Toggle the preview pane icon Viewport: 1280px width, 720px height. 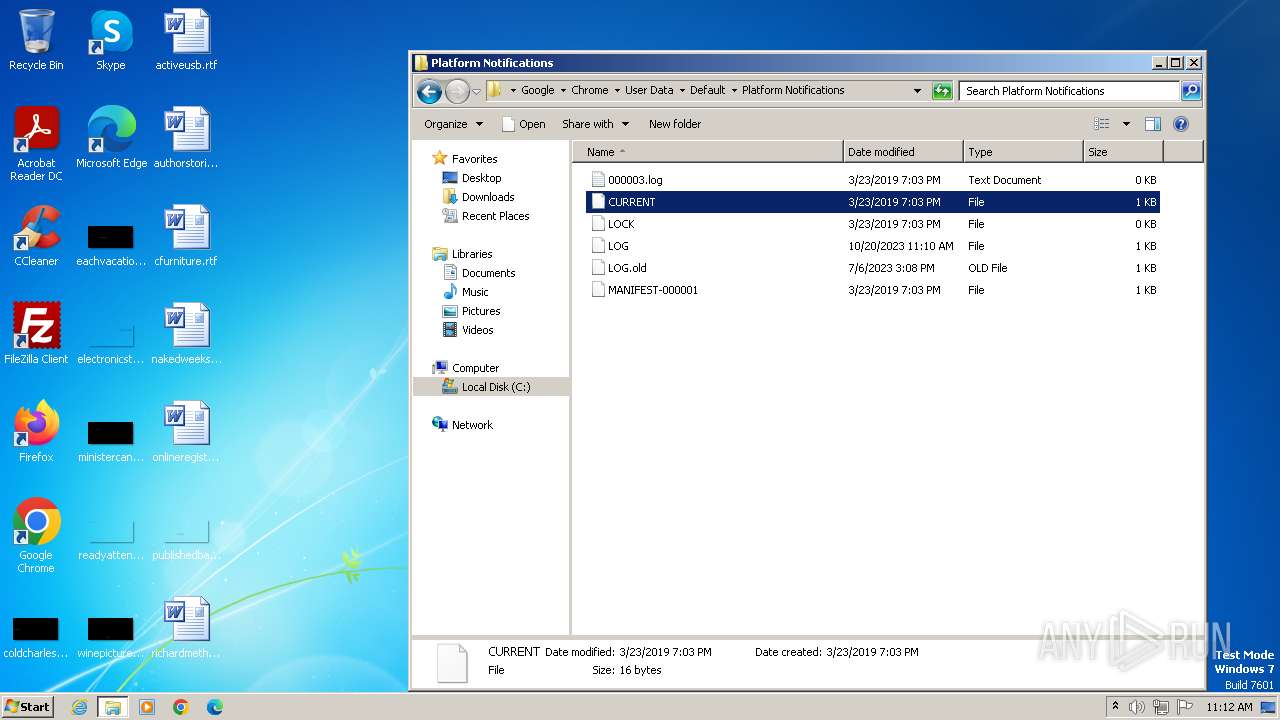click(1153, 124)
